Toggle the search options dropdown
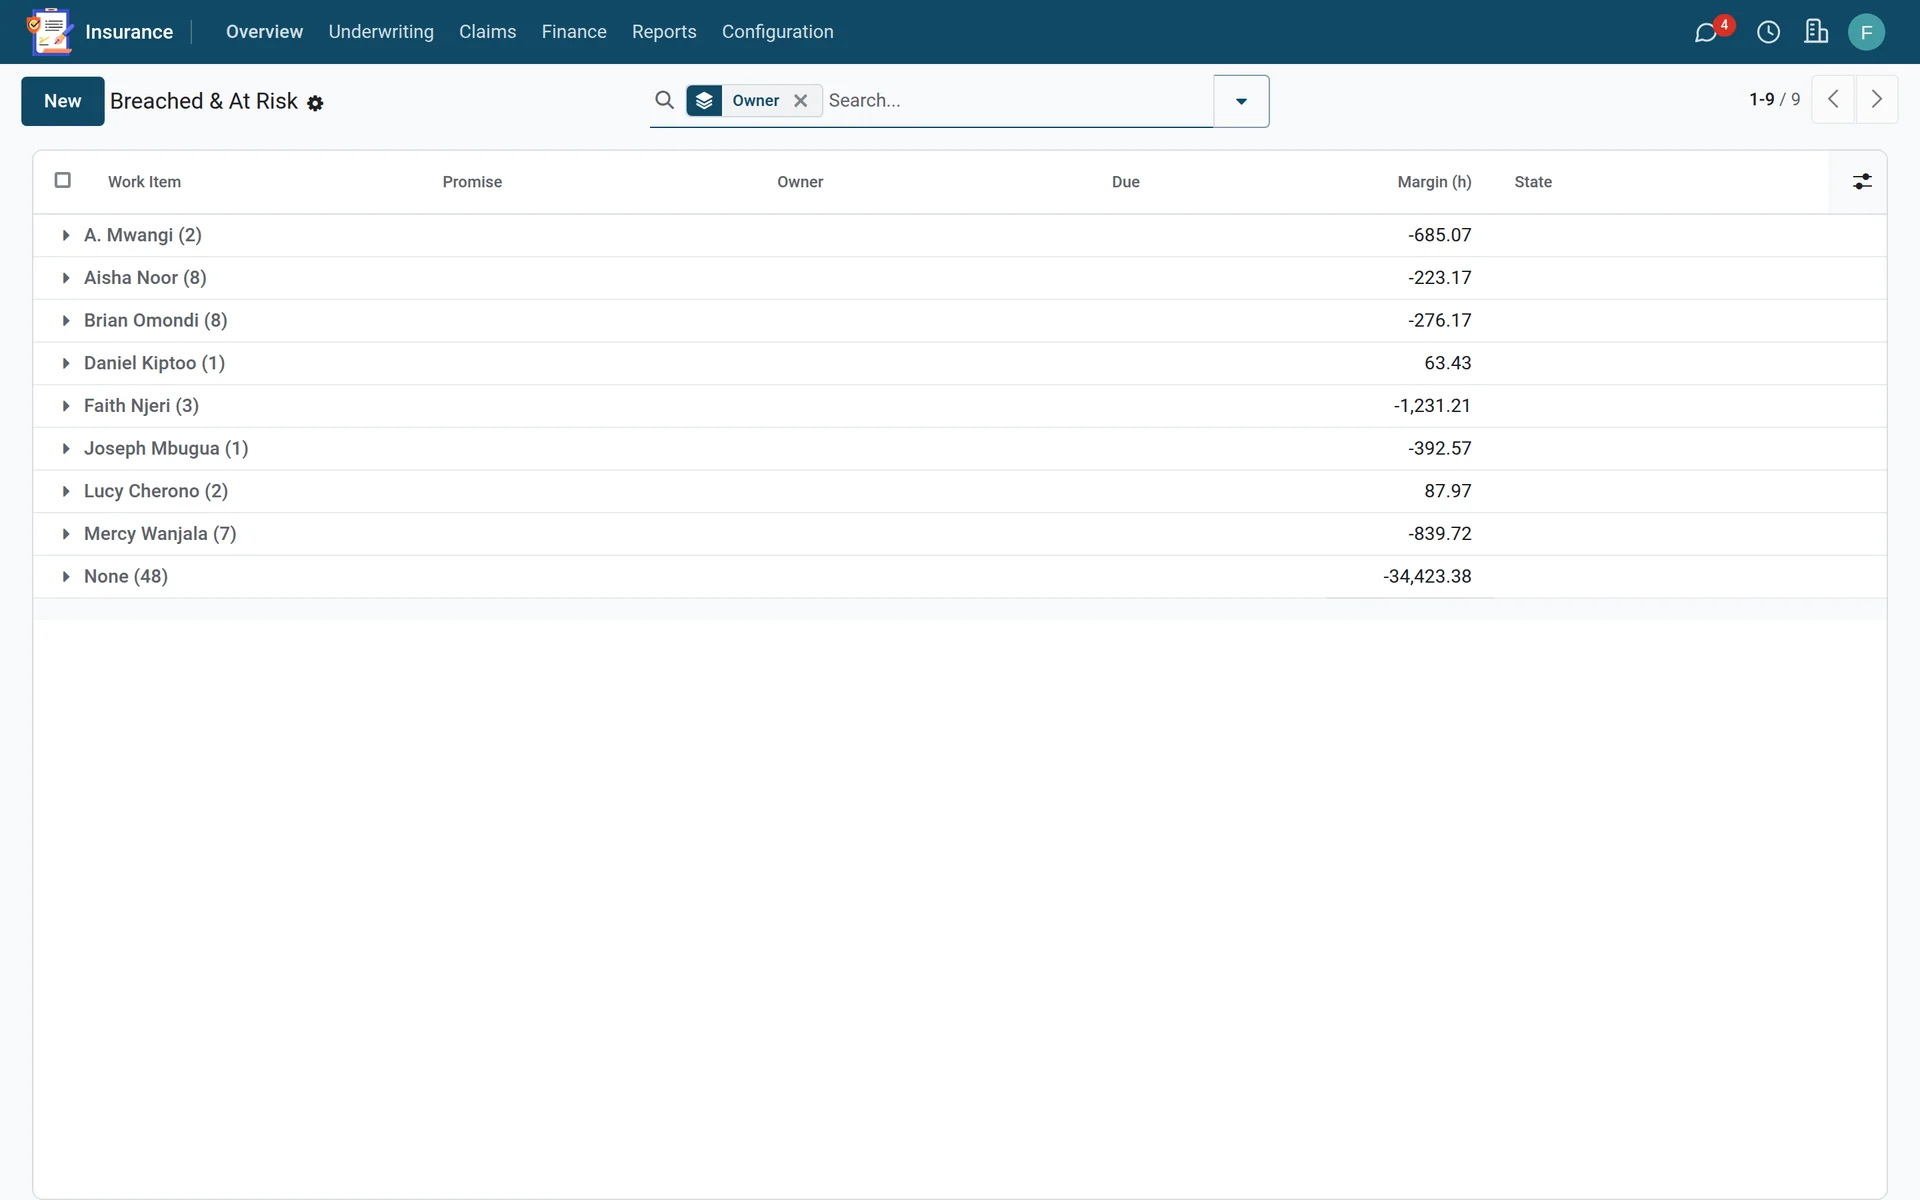This screenshot has height=1200, width=1920. [x=1241, y=101]
